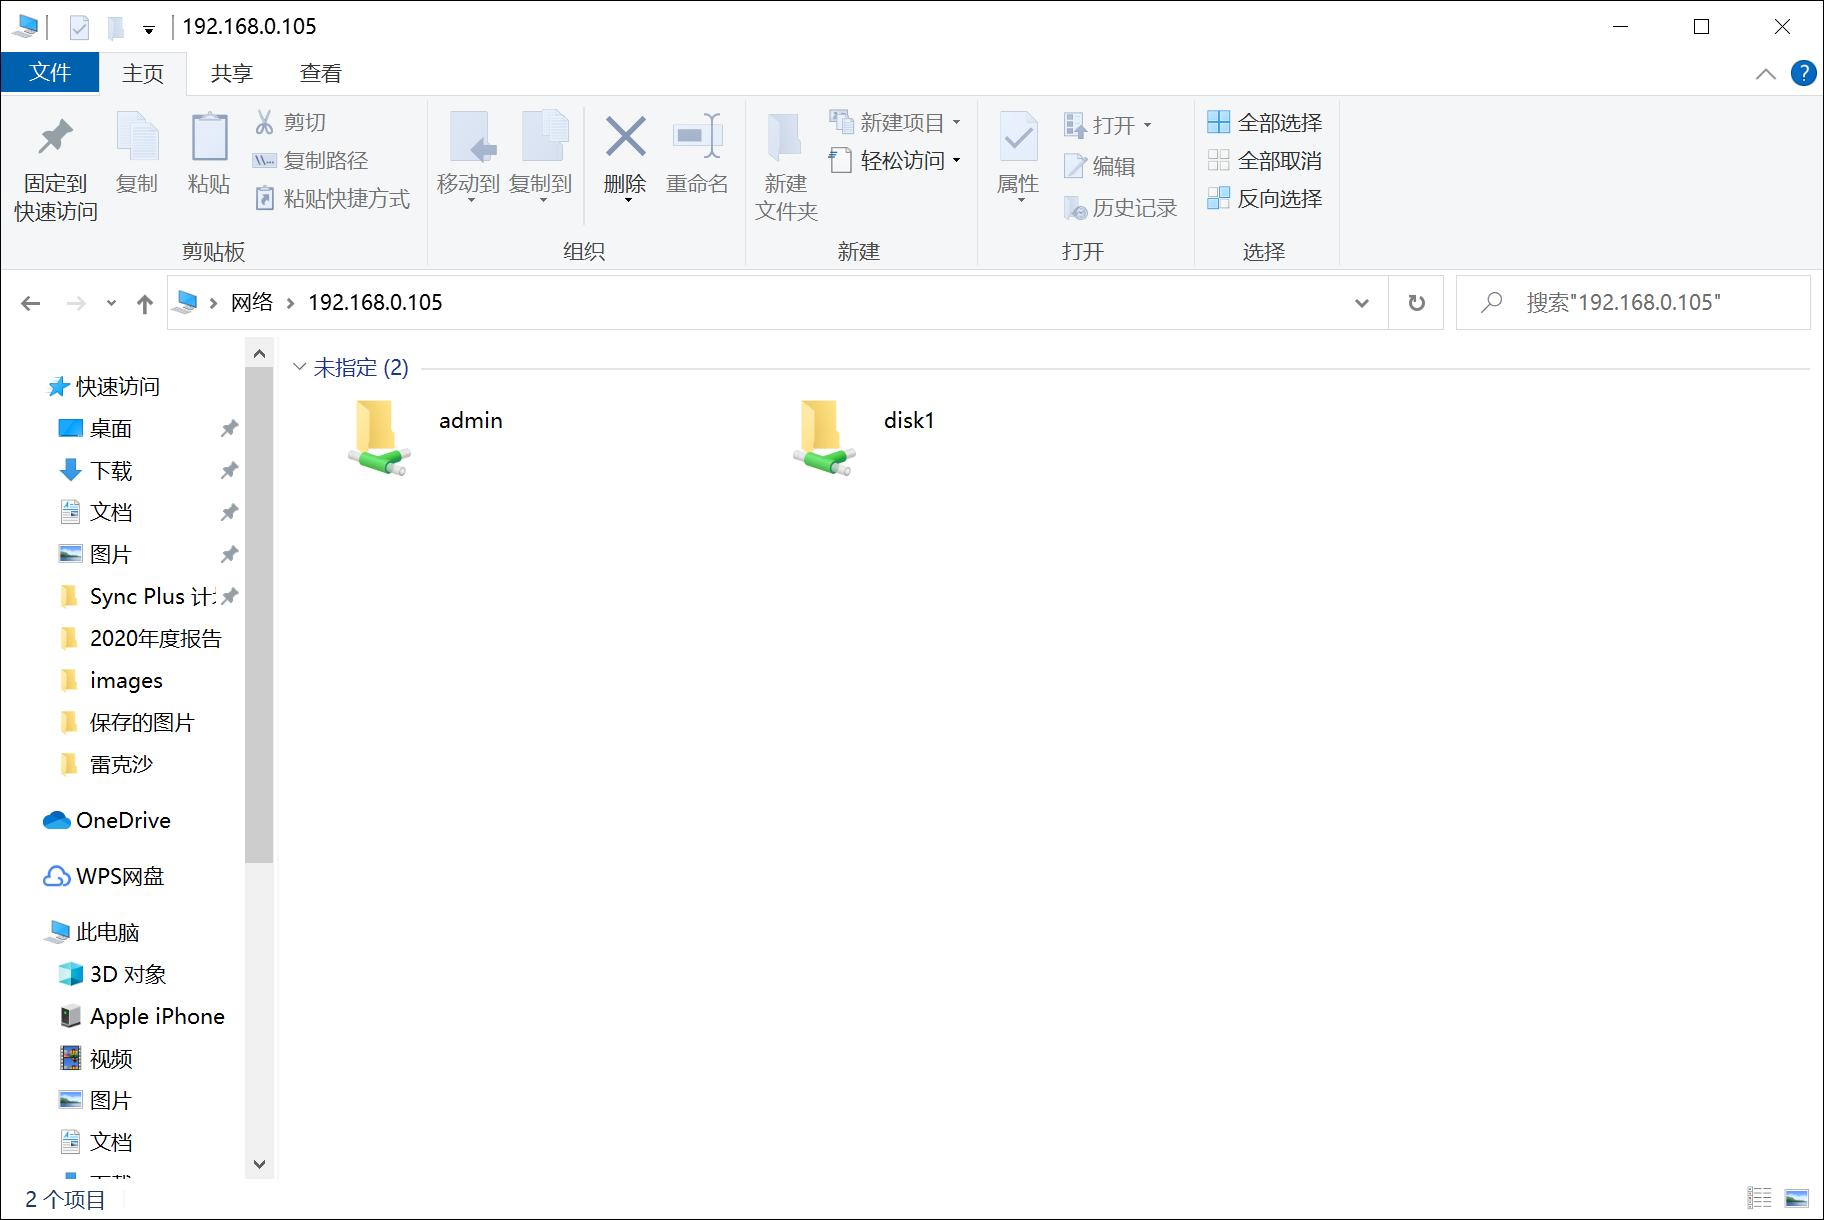Select 反向选择 to invert selection

pos(1266,199)
